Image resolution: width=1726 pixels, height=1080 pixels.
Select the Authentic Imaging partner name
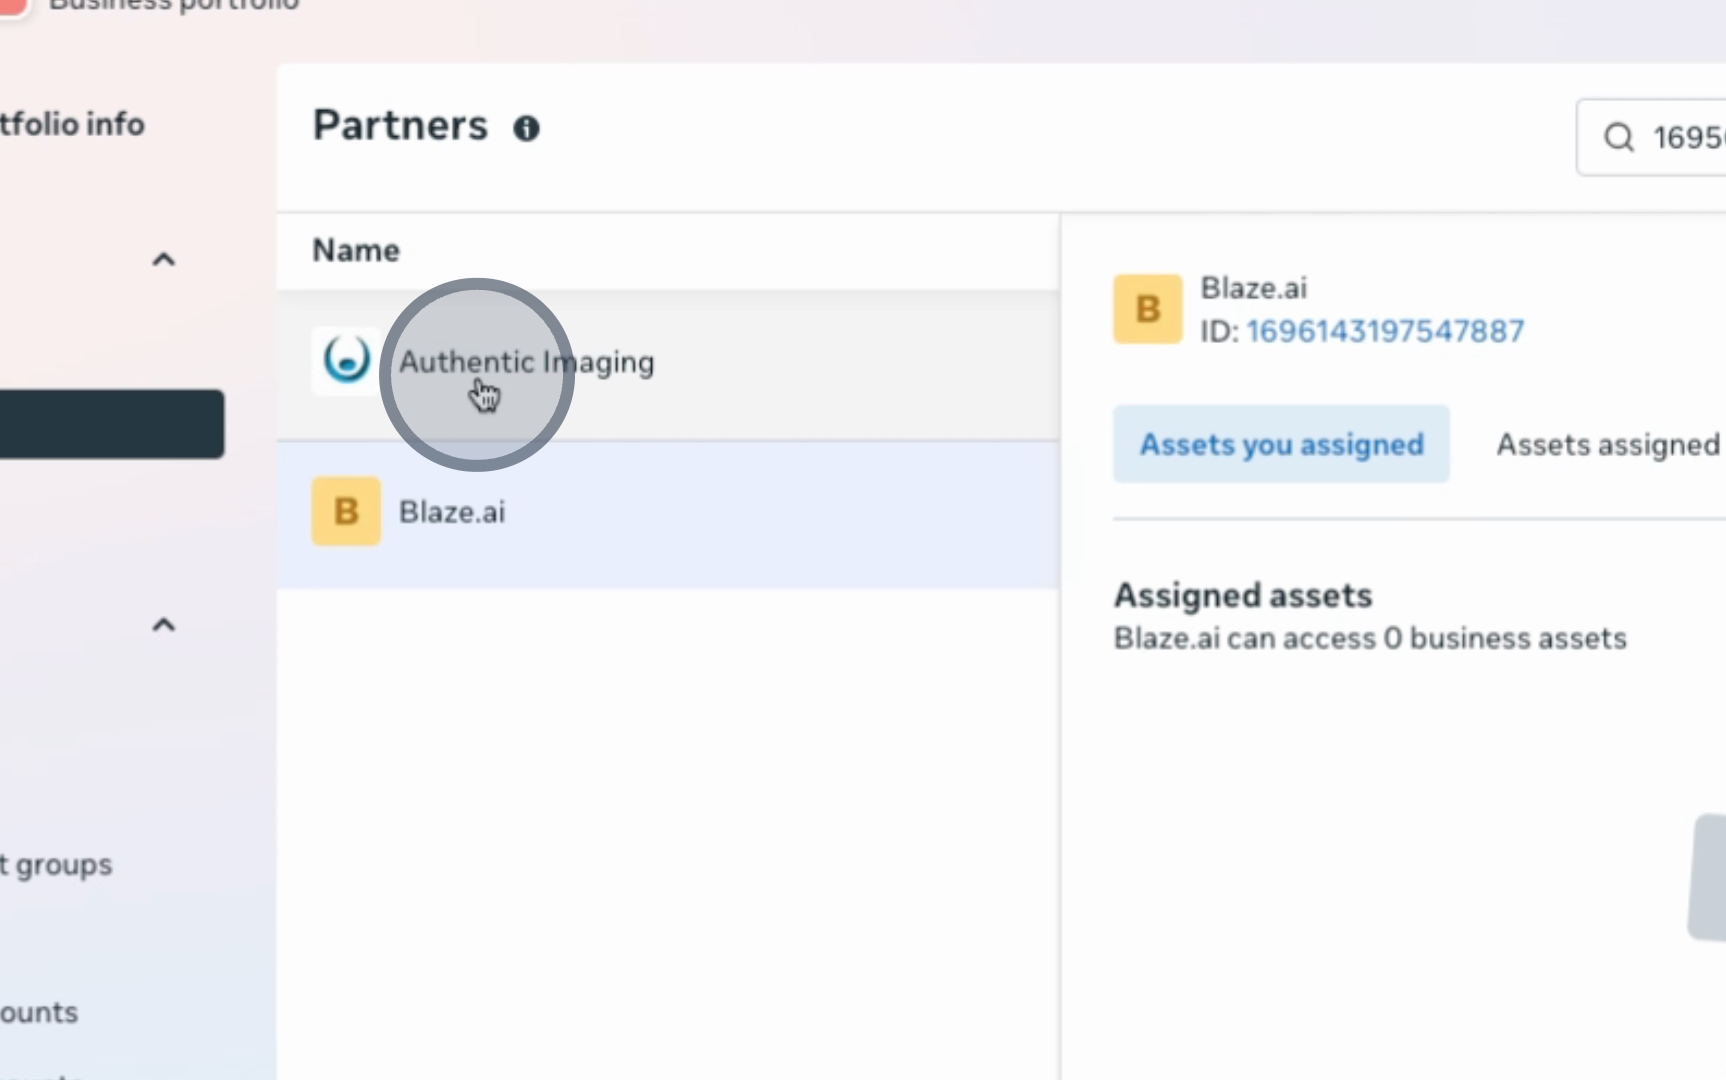[526, 362]
